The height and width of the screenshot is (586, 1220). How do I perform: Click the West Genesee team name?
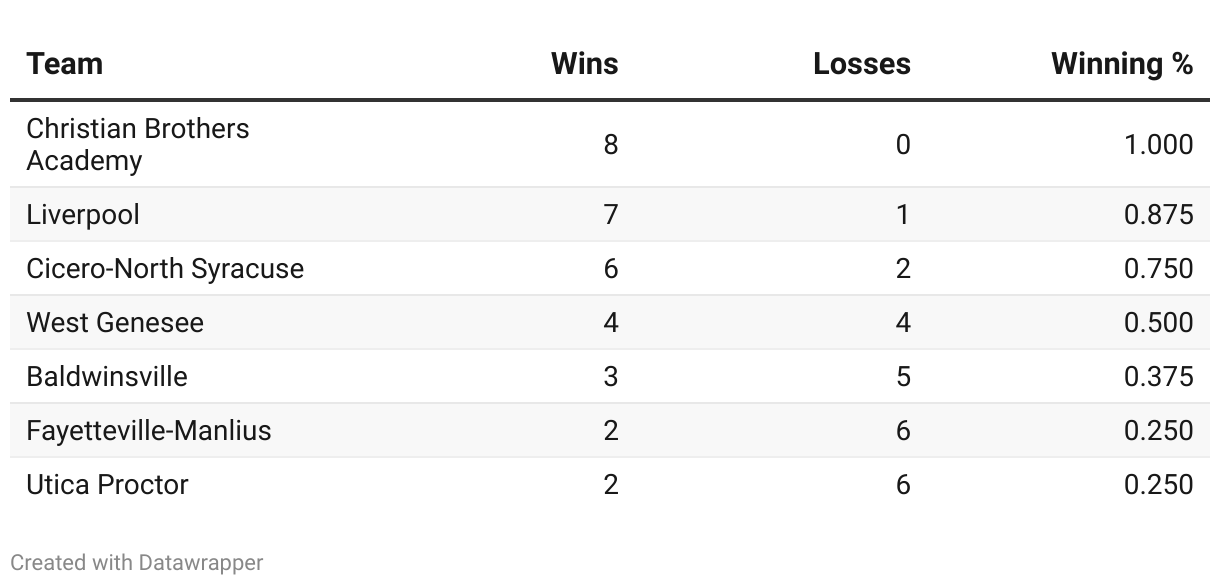(115, 323)
